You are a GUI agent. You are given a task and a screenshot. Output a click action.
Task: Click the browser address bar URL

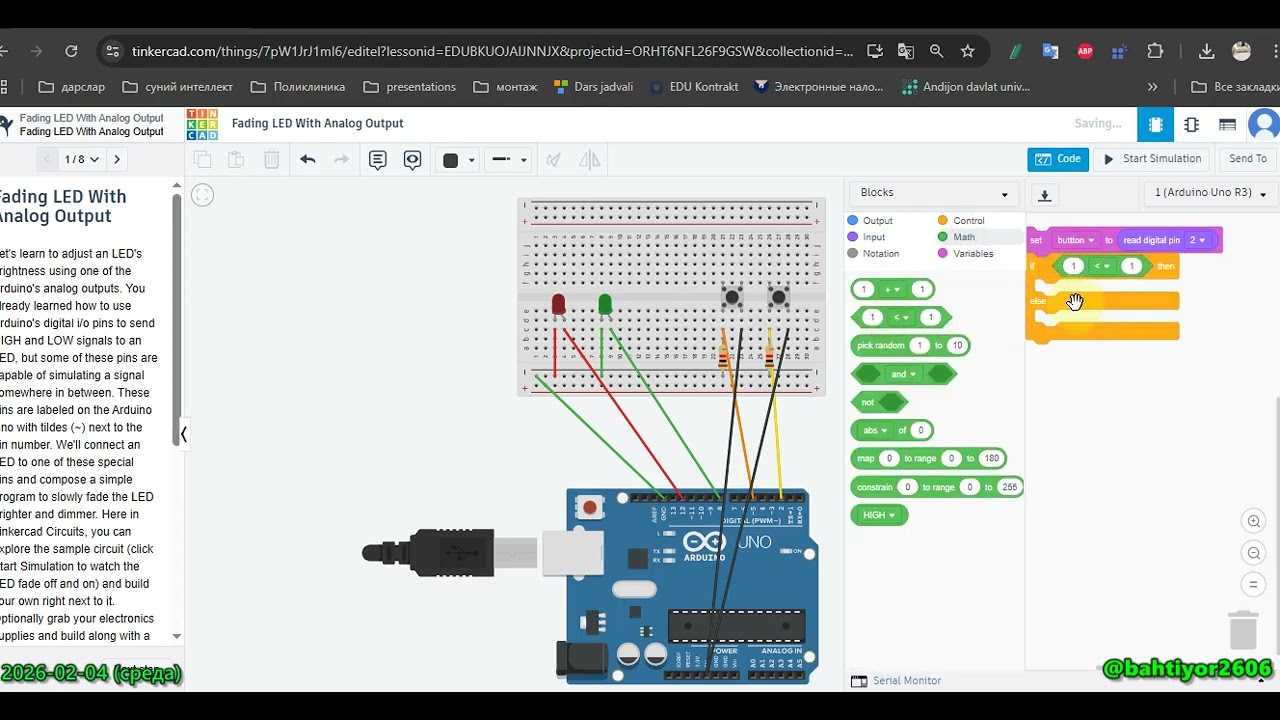(x=492, y=51)
